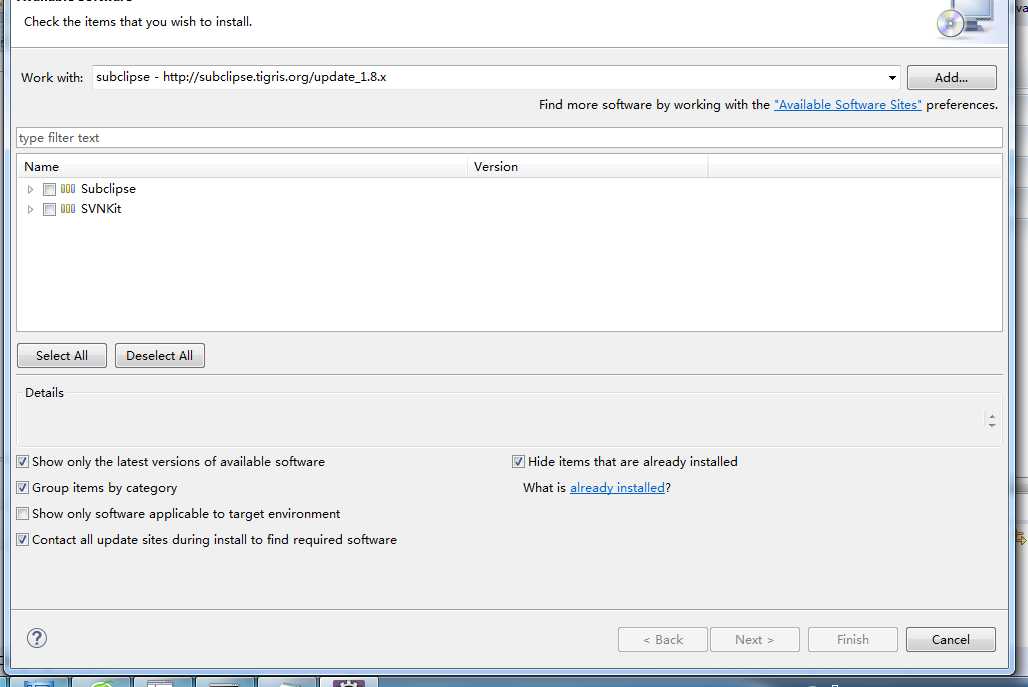Click the Subclipse category icon
1028x687 pixels.
(68, 189)
